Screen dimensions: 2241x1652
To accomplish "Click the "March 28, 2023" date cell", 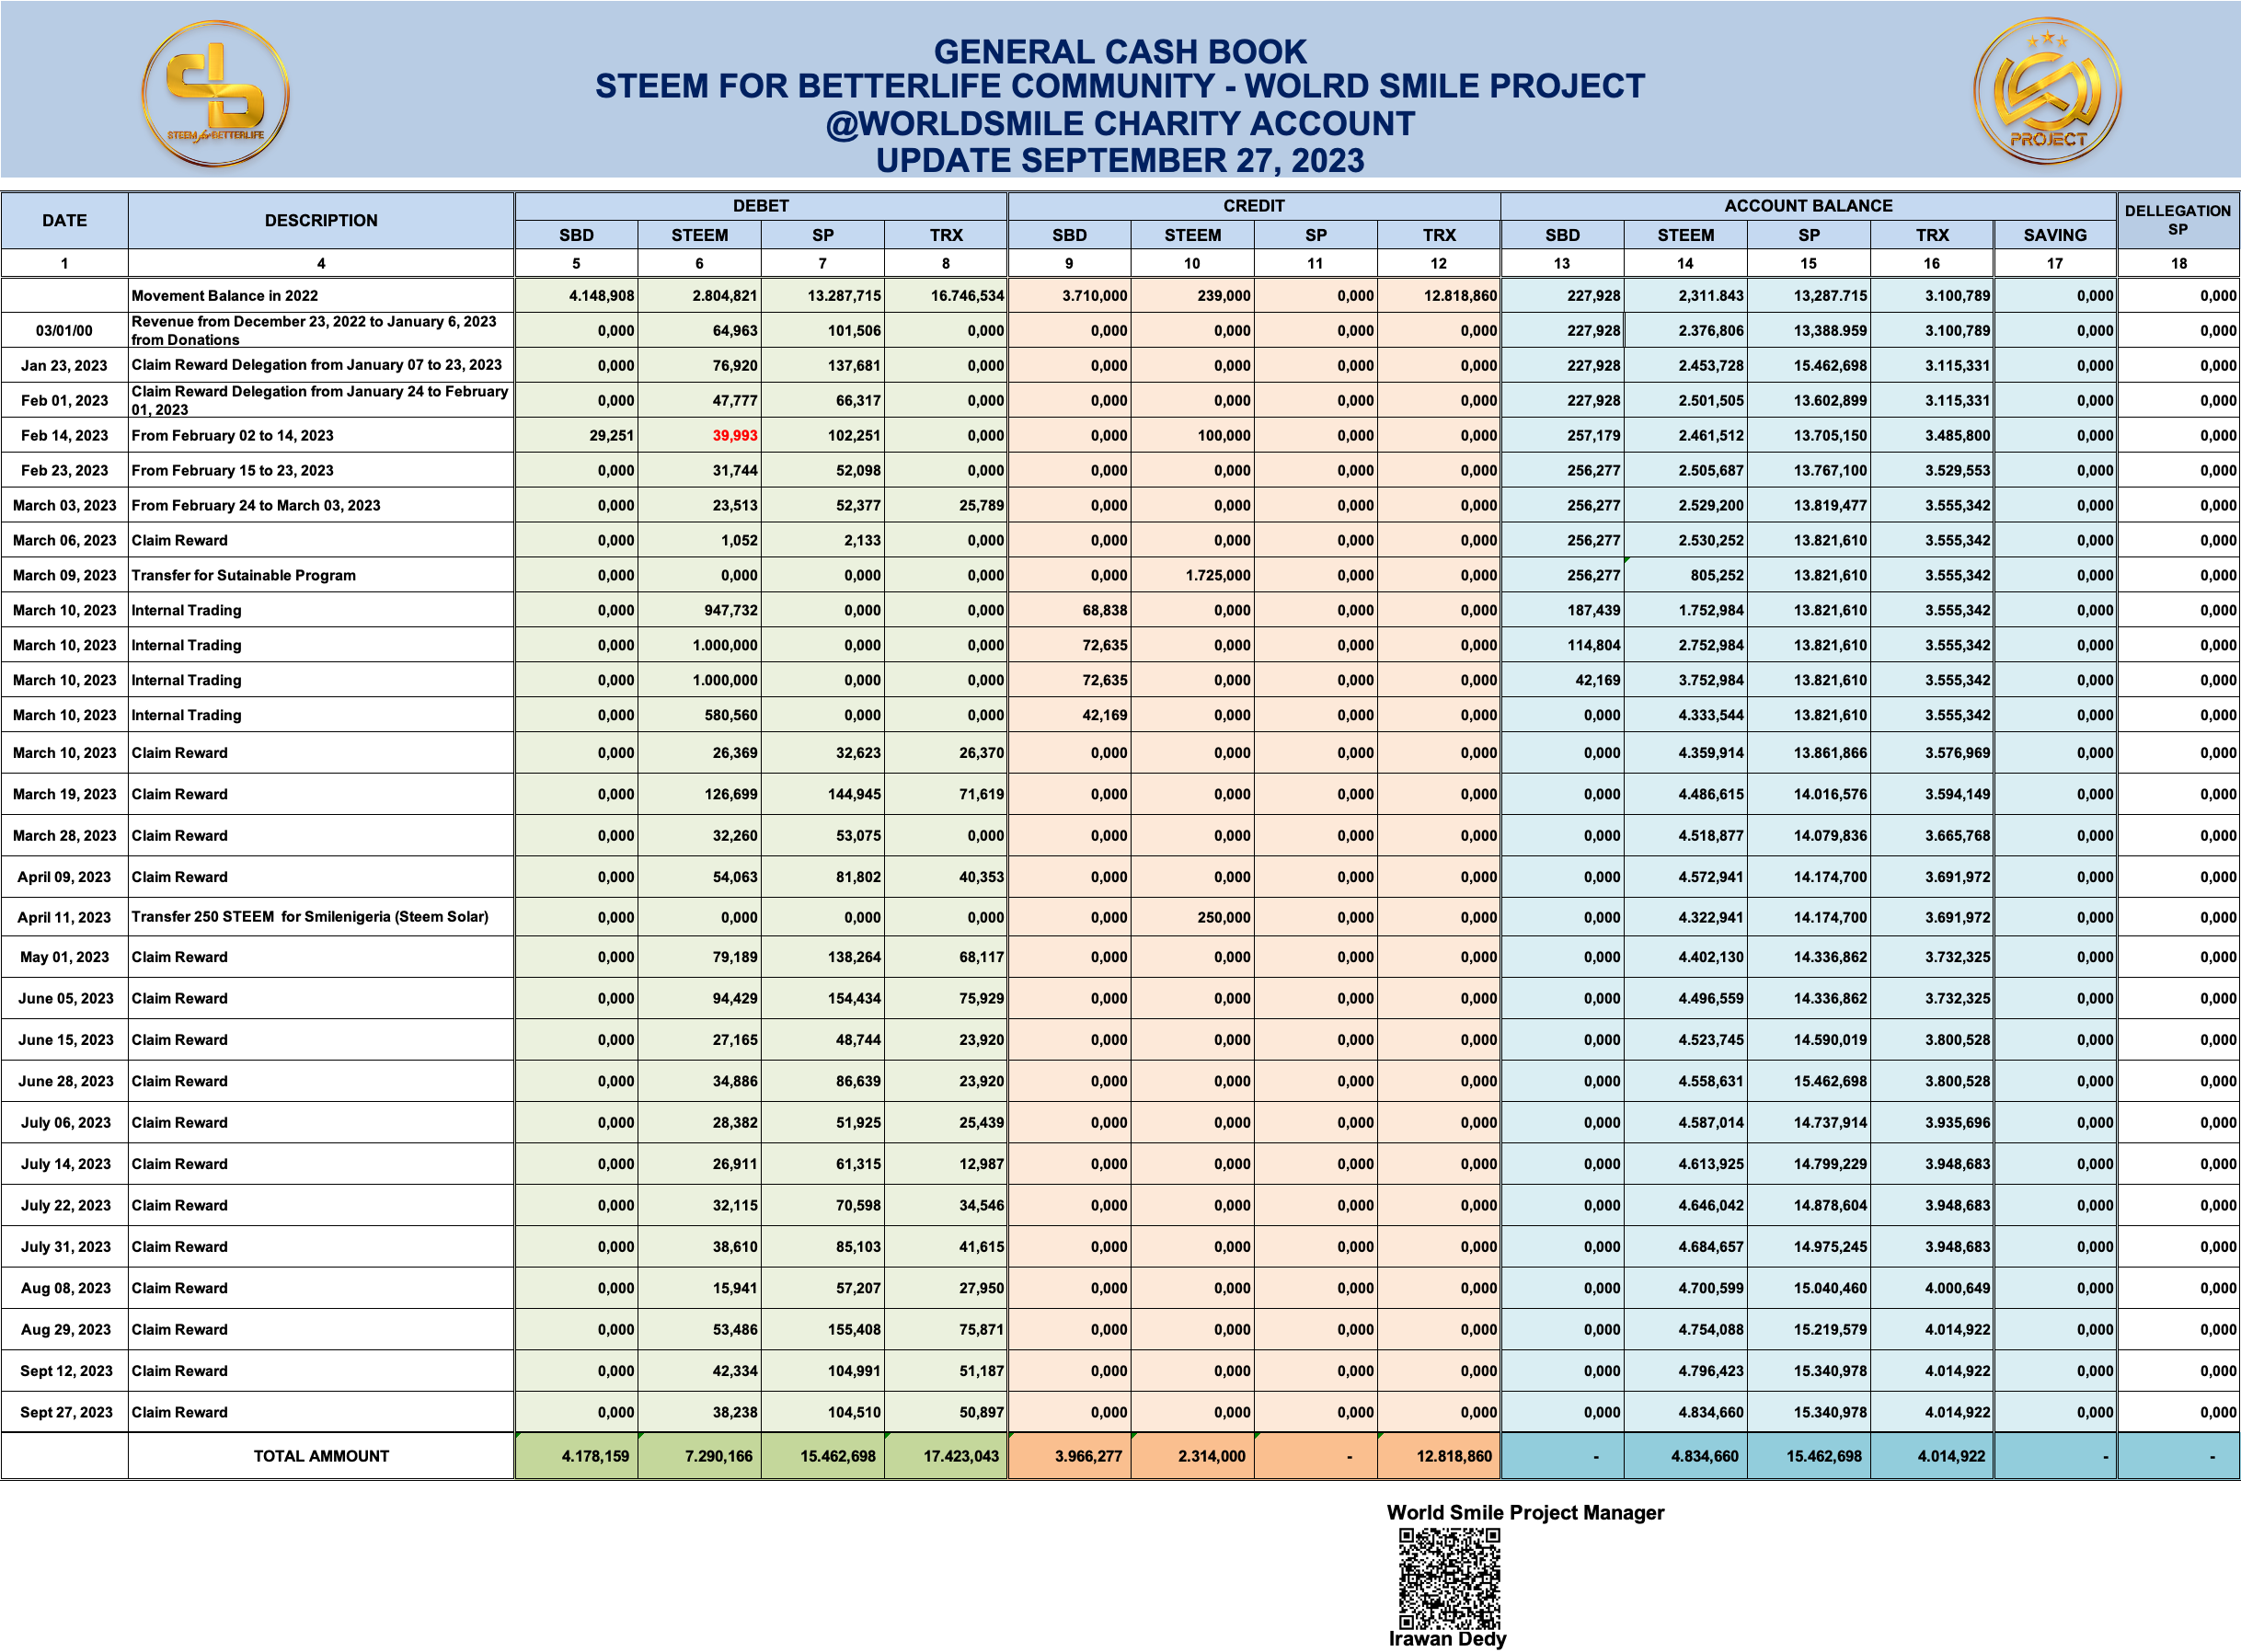I will (x=65, y=836).
